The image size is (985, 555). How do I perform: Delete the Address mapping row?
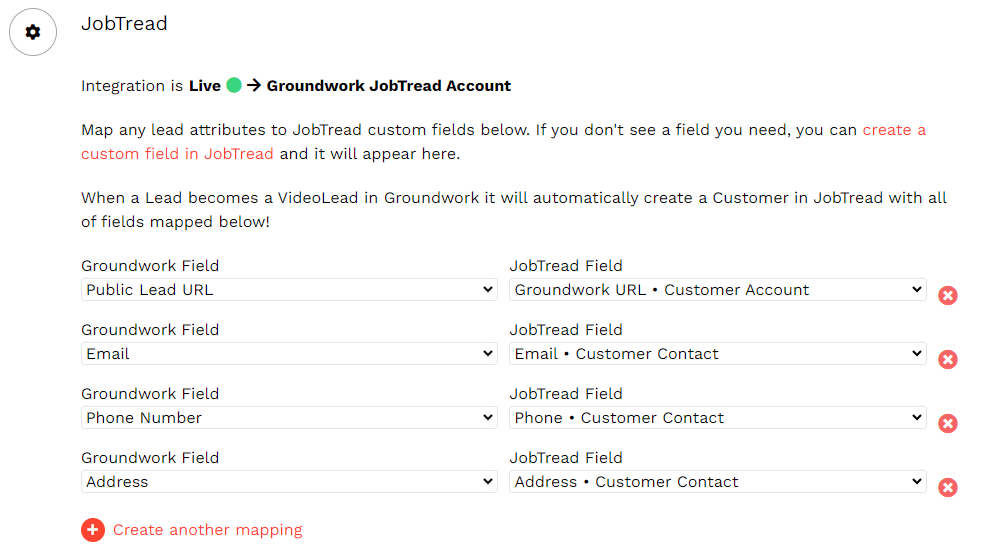(x=948, y=487)
